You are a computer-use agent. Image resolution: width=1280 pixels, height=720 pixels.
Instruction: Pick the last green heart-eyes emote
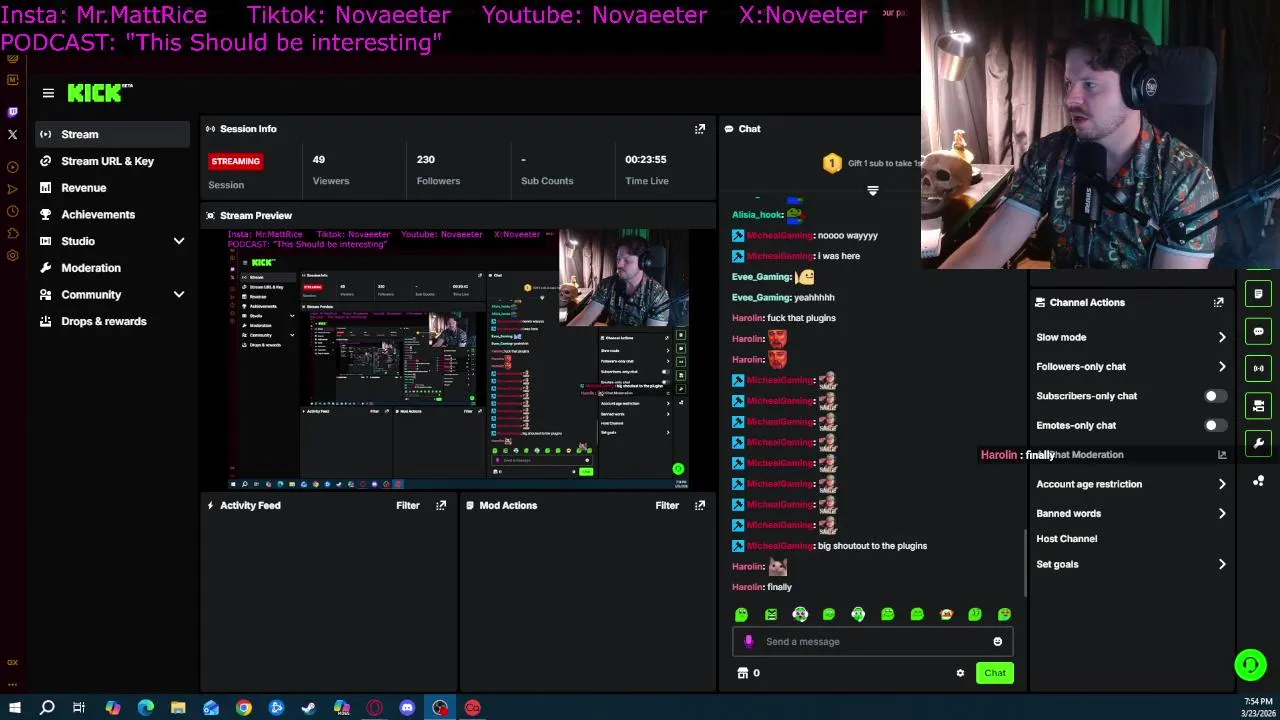pyautogui.click(x=1004, y=614)
